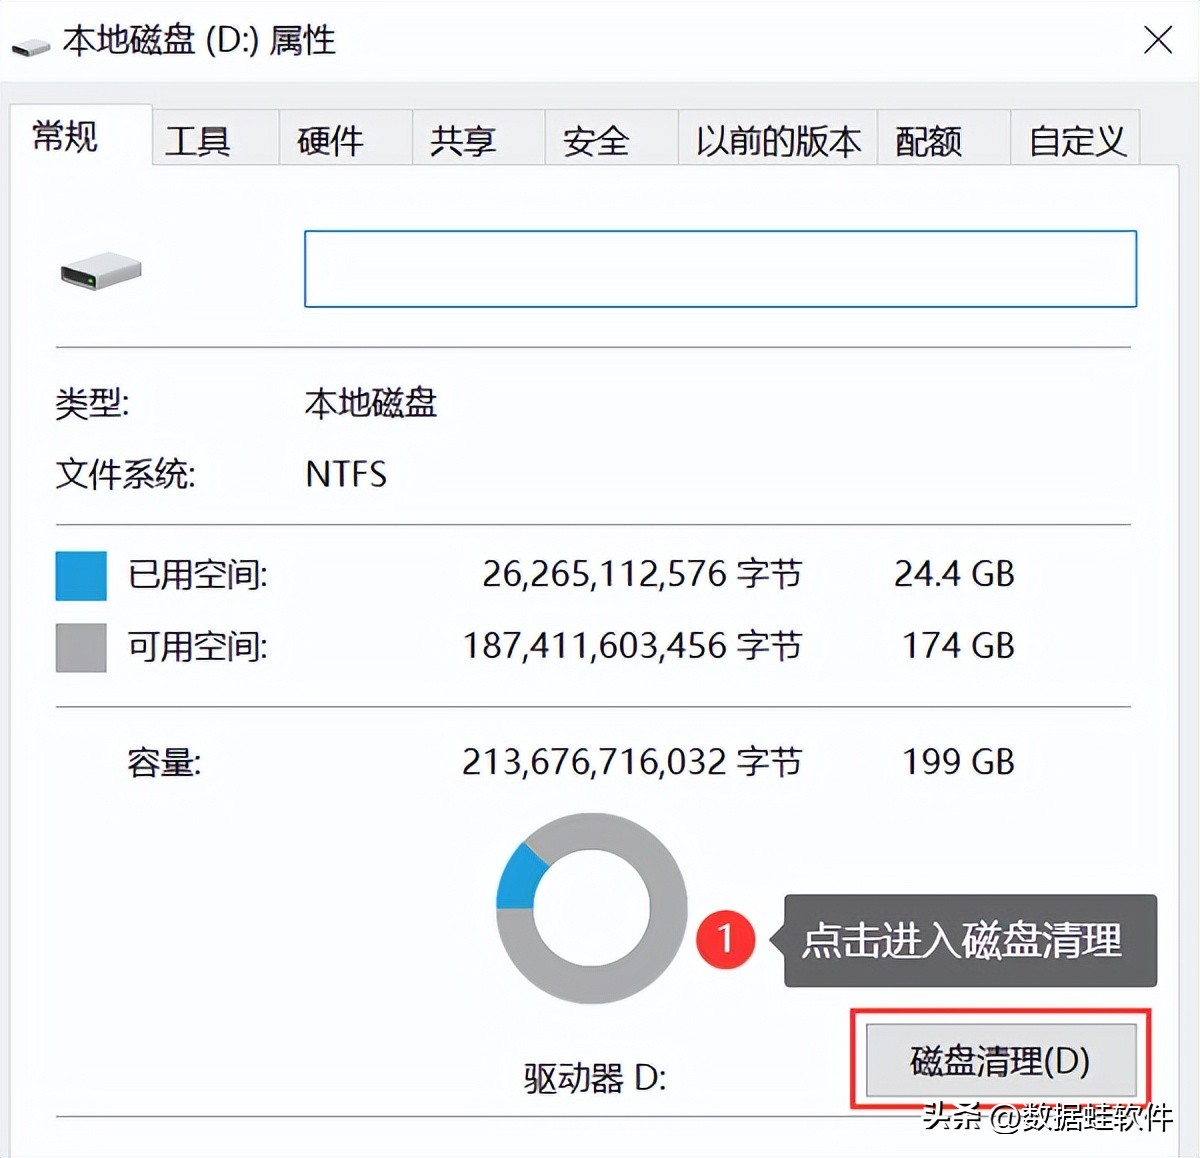Click the red numbered badge marker
This screenshot has width=1200, height=1158.
point(727,940)
